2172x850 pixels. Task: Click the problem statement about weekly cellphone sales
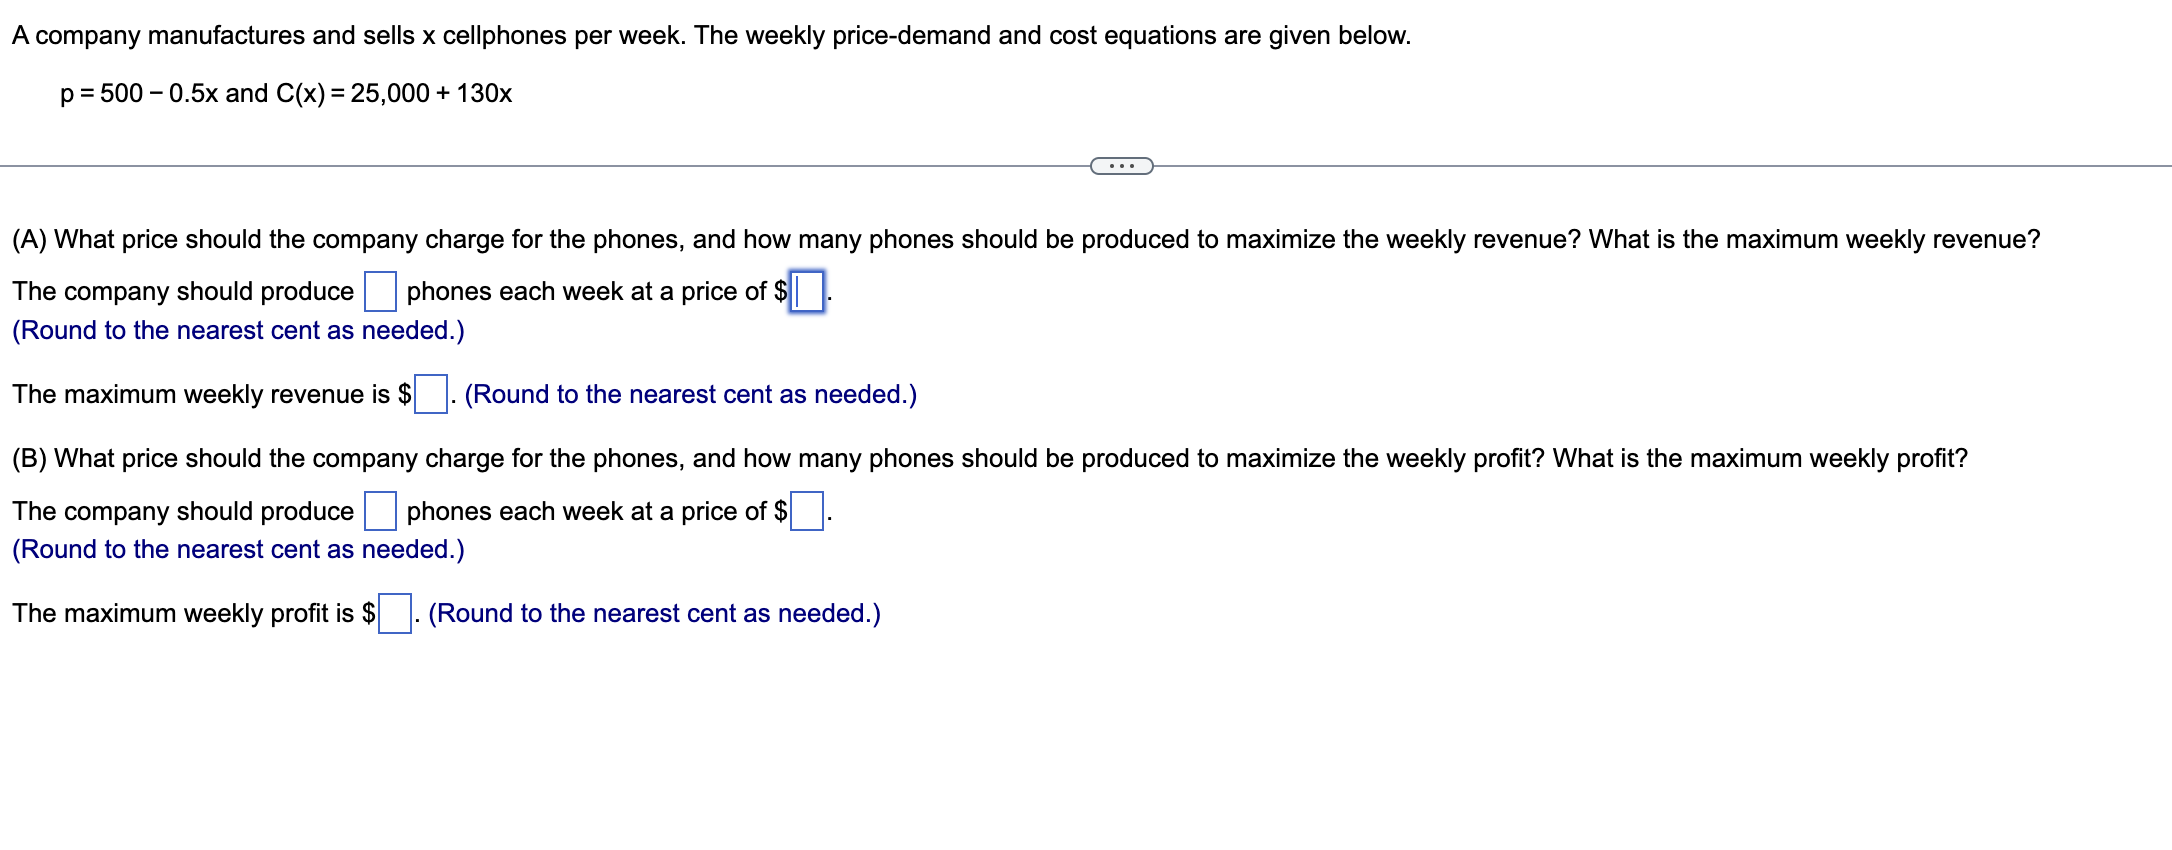(x=710, y=35)
